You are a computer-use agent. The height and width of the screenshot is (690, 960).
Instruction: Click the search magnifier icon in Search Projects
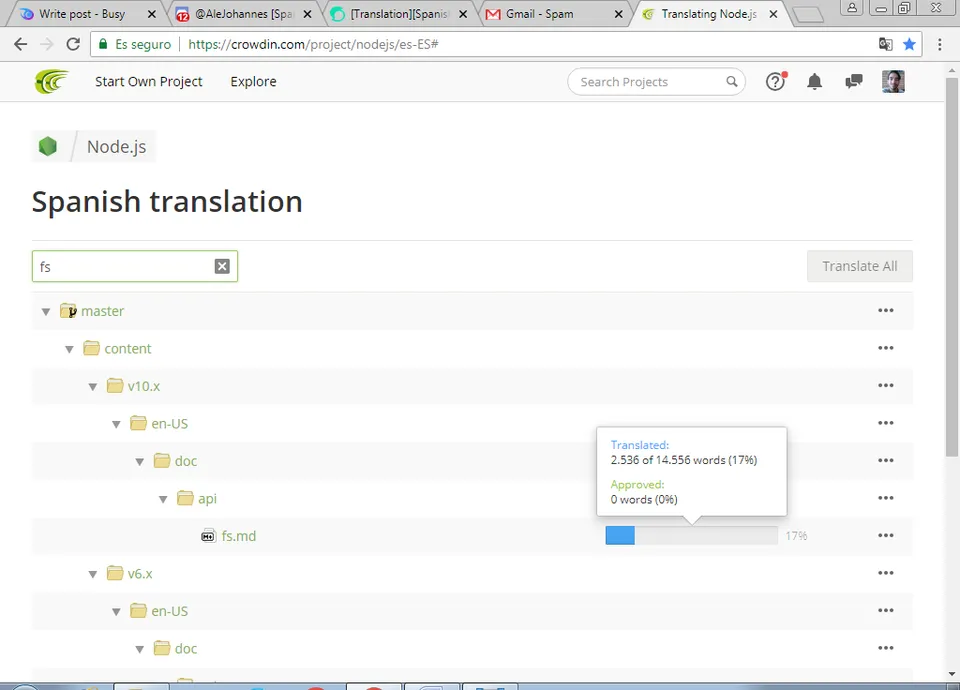[x=732, y=81]
